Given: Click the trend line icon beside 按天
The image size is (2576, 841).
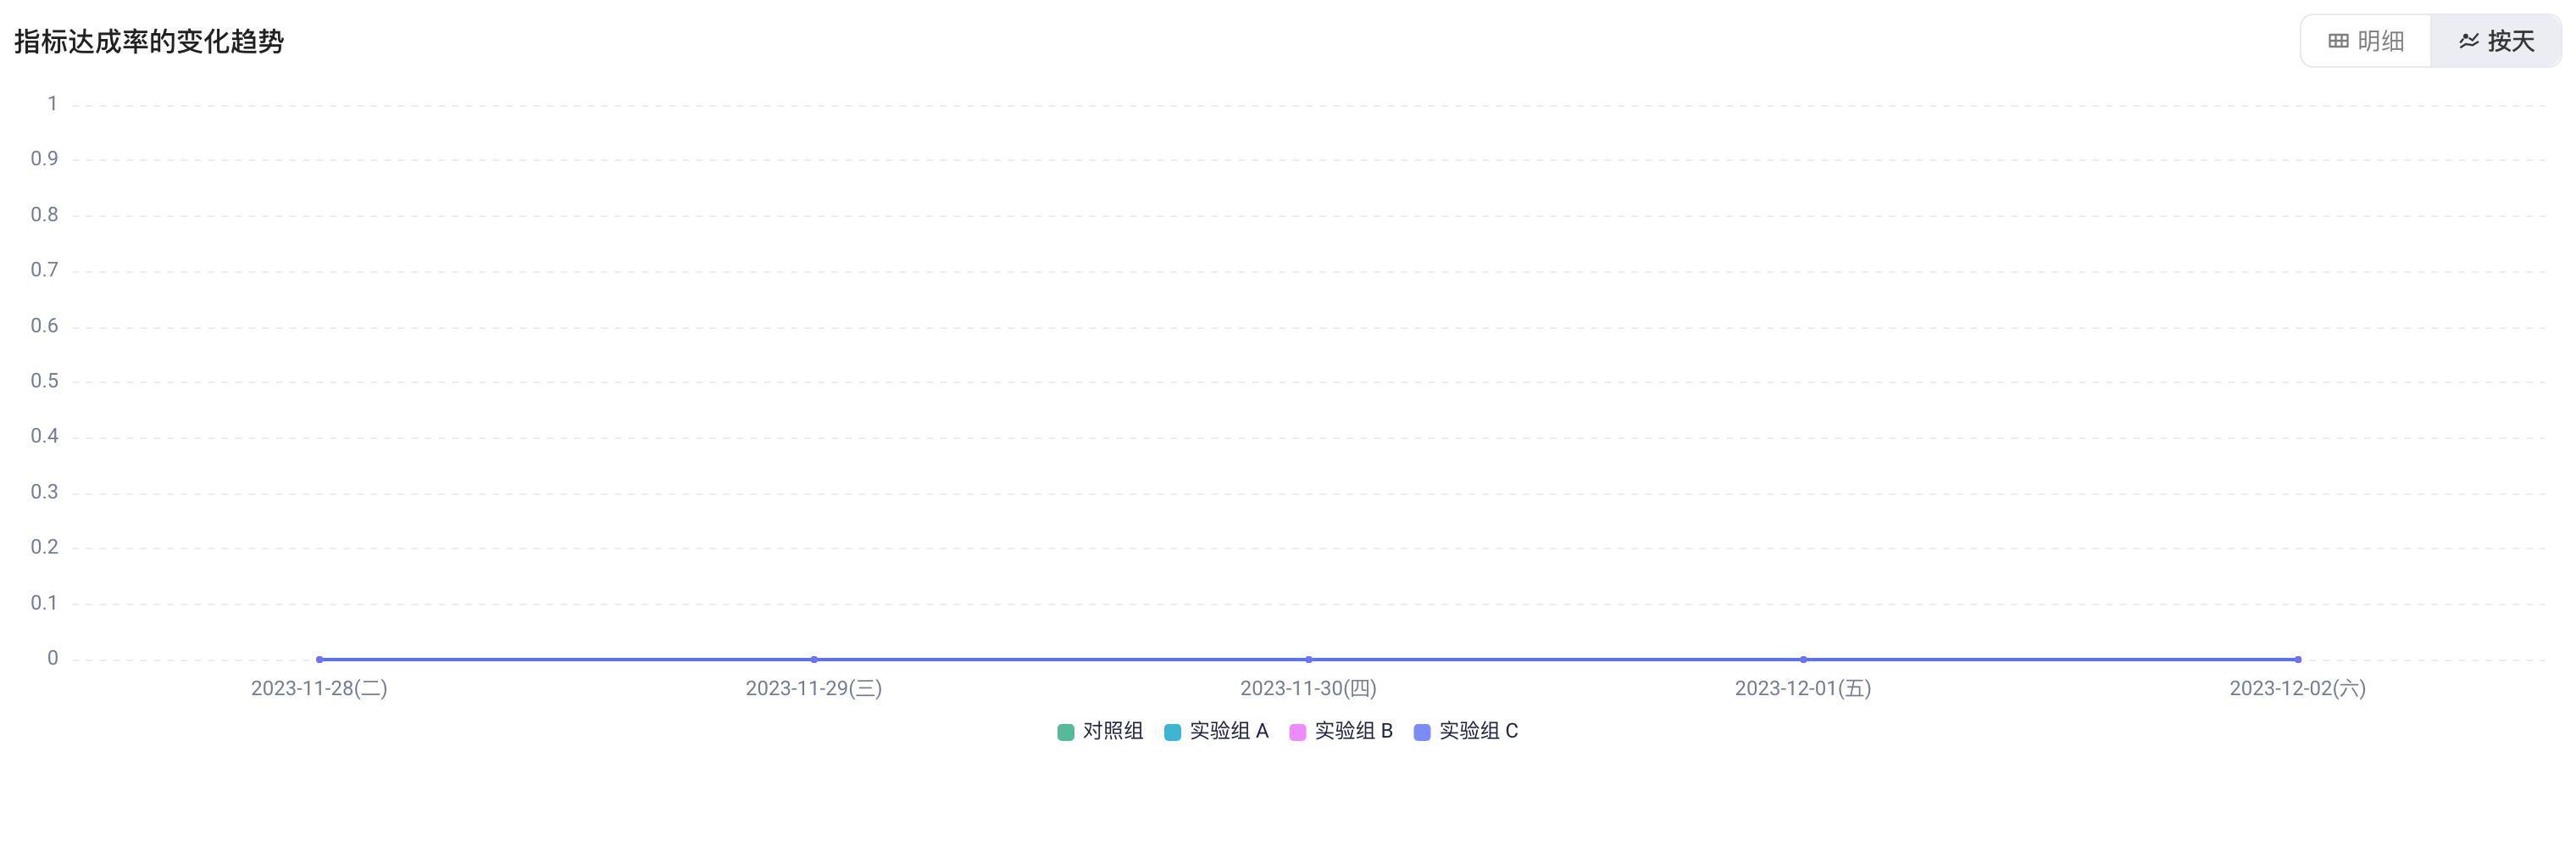Looking at the screenshot, I should pyautogui.click(x=2469, y=41).
